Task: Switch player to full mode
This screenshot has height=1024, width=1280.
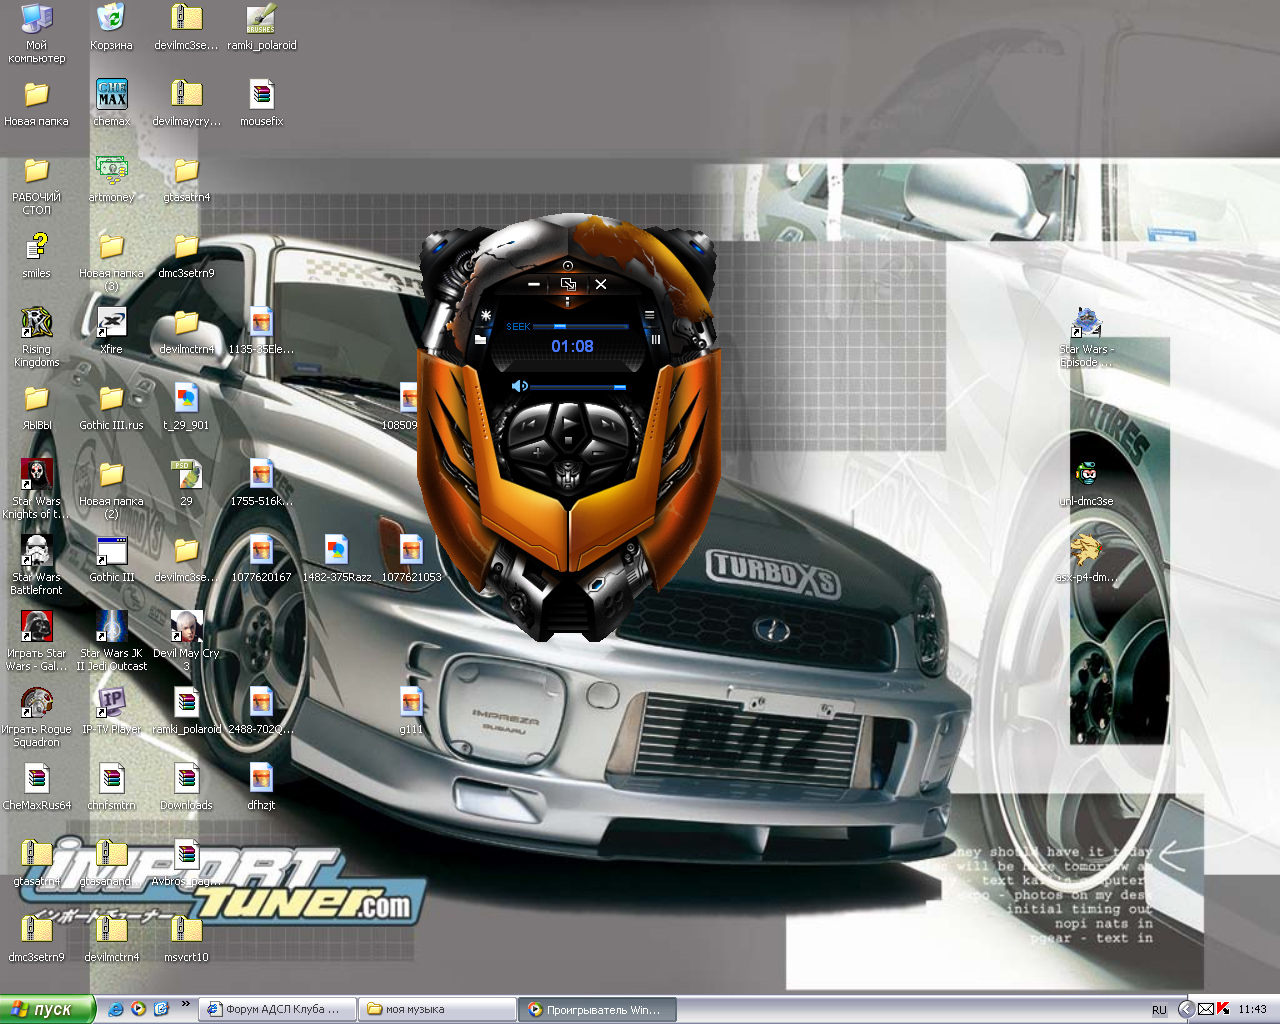Action: click(568, 284)
